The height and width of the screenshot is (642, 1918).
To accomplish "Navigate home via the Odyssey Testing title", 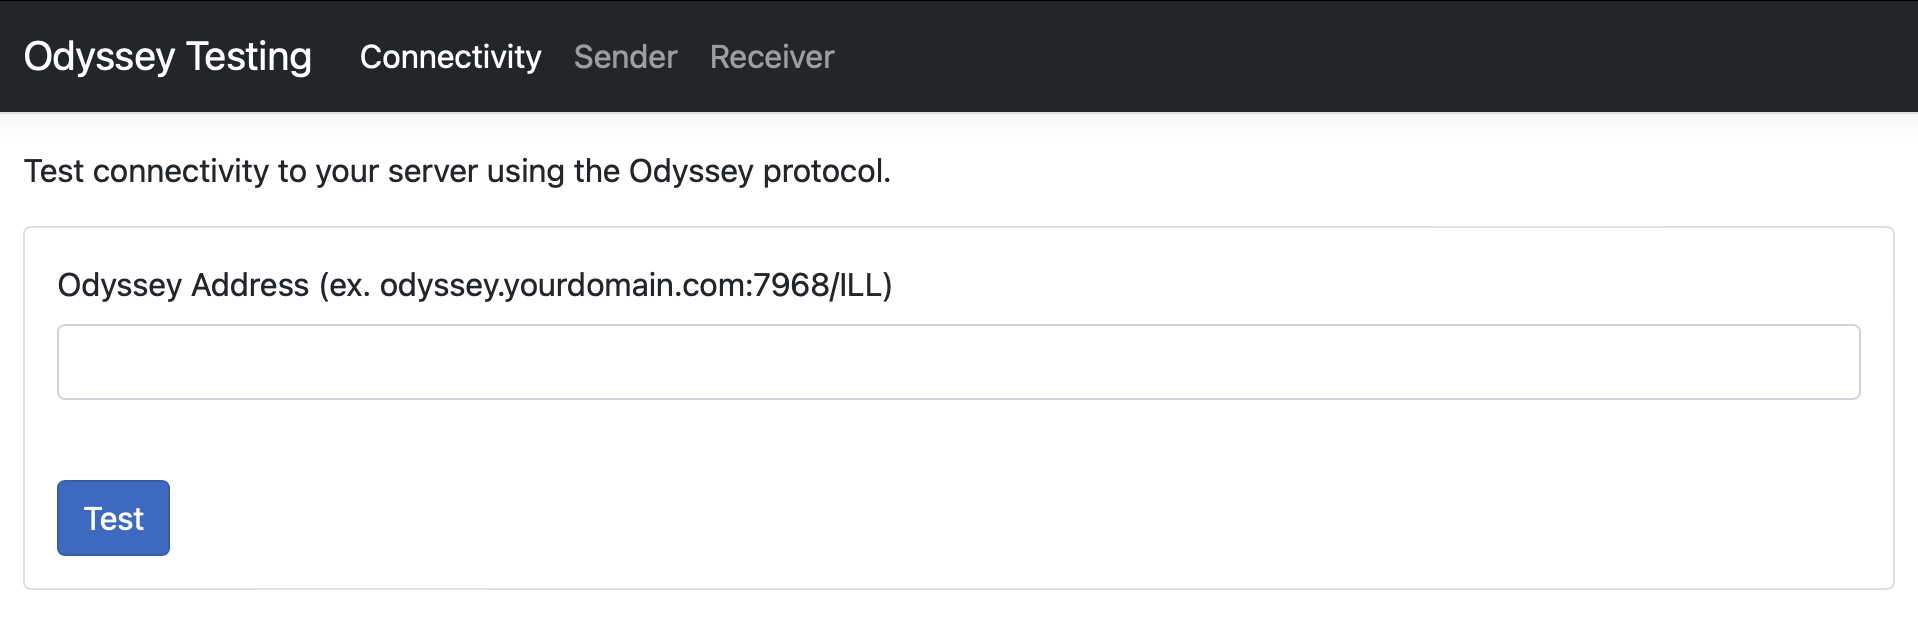I will (x=167, y=57).
